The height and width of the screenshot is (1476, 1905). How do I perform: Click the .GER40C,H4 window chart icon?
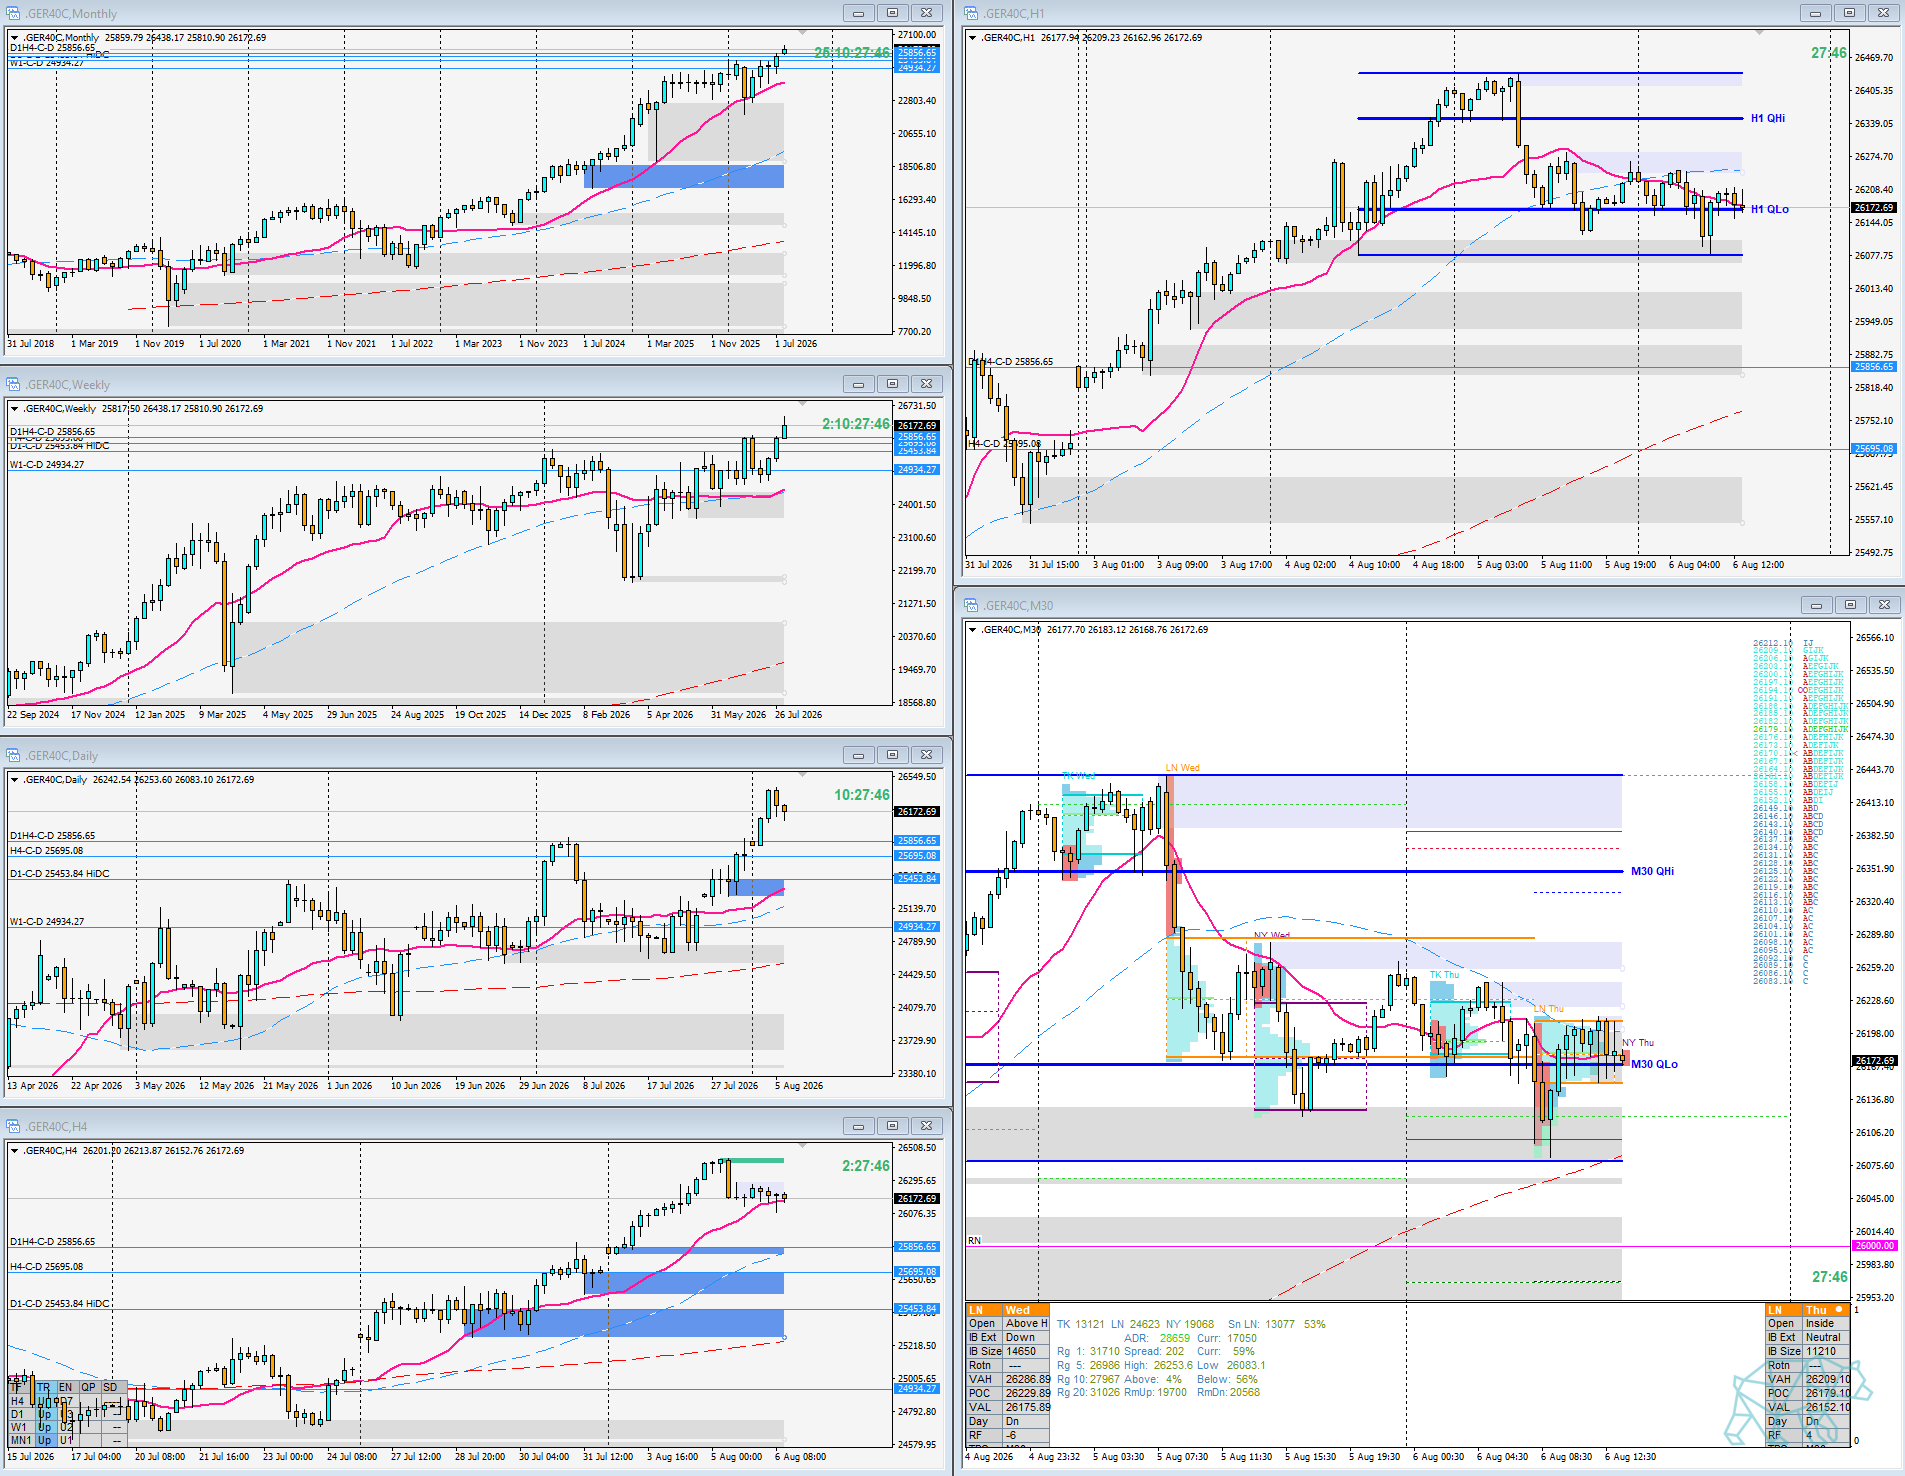pos(14,1126)
